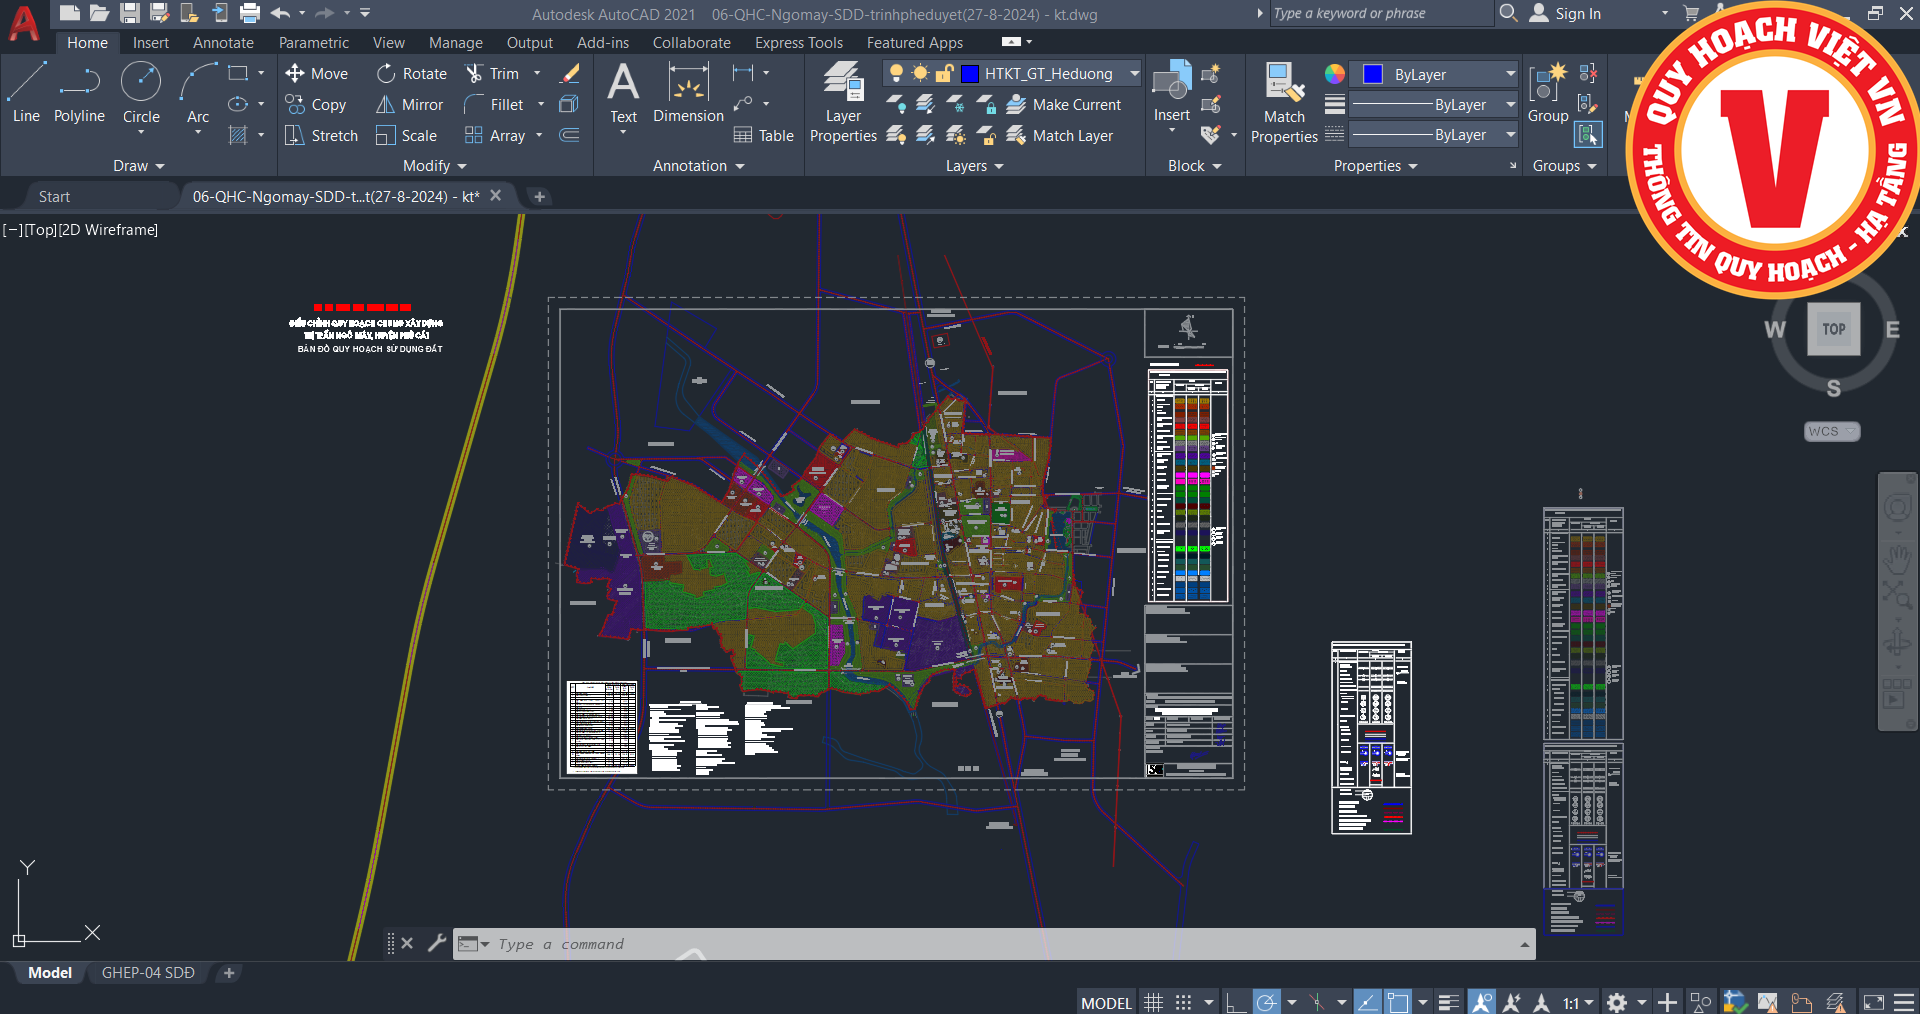Screen dimensions: 1920x1014
Task: Click the blue ByLayer color swatch
Action: point(1373,75)
